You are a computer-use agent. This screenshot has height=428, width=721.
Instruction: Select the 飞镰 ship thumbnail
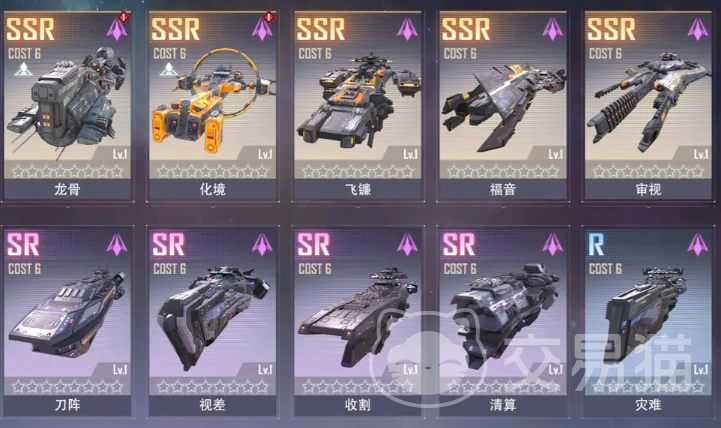coord(359,101)
